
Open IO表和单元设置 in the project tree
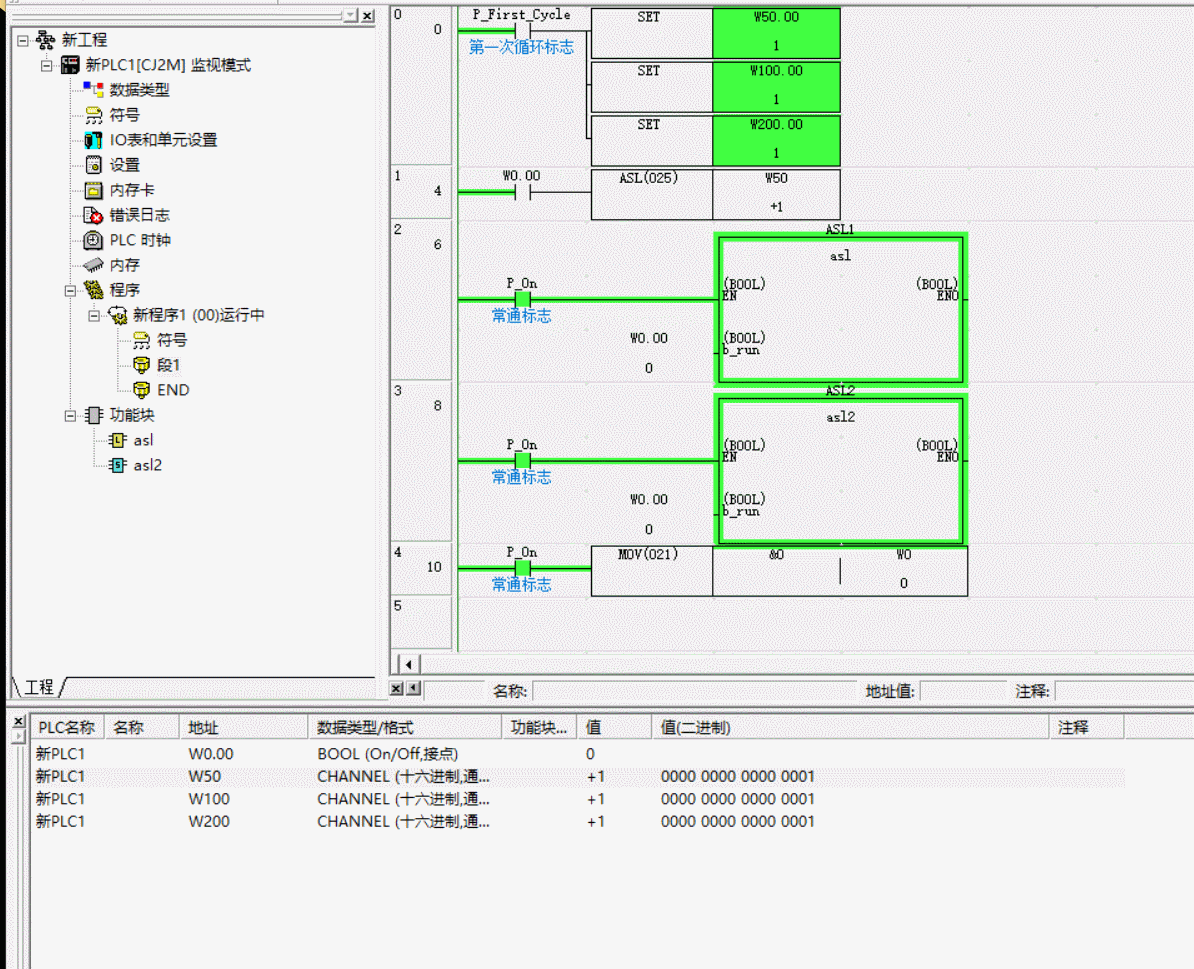point(162,140)
